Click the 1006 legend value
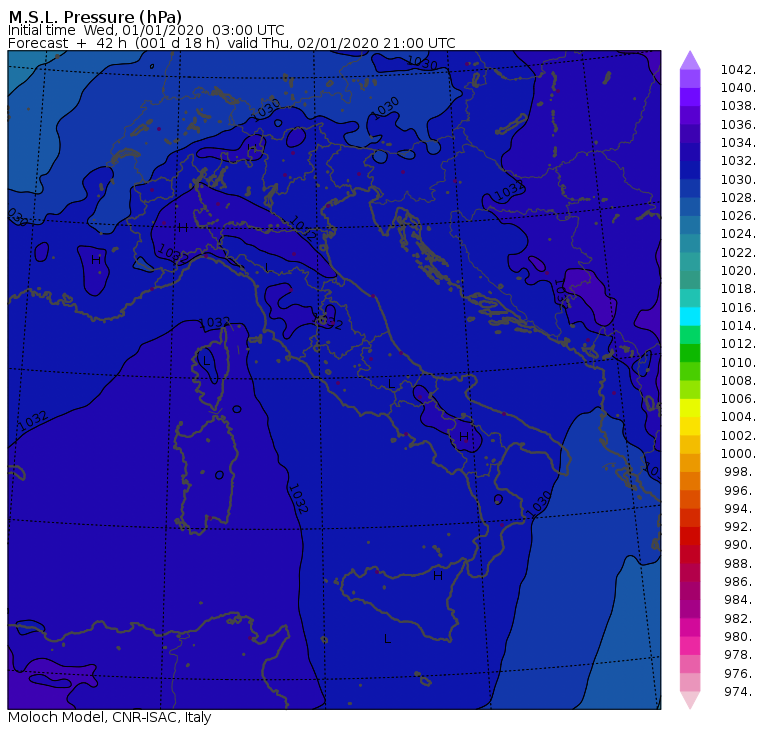 coord(738,398)
